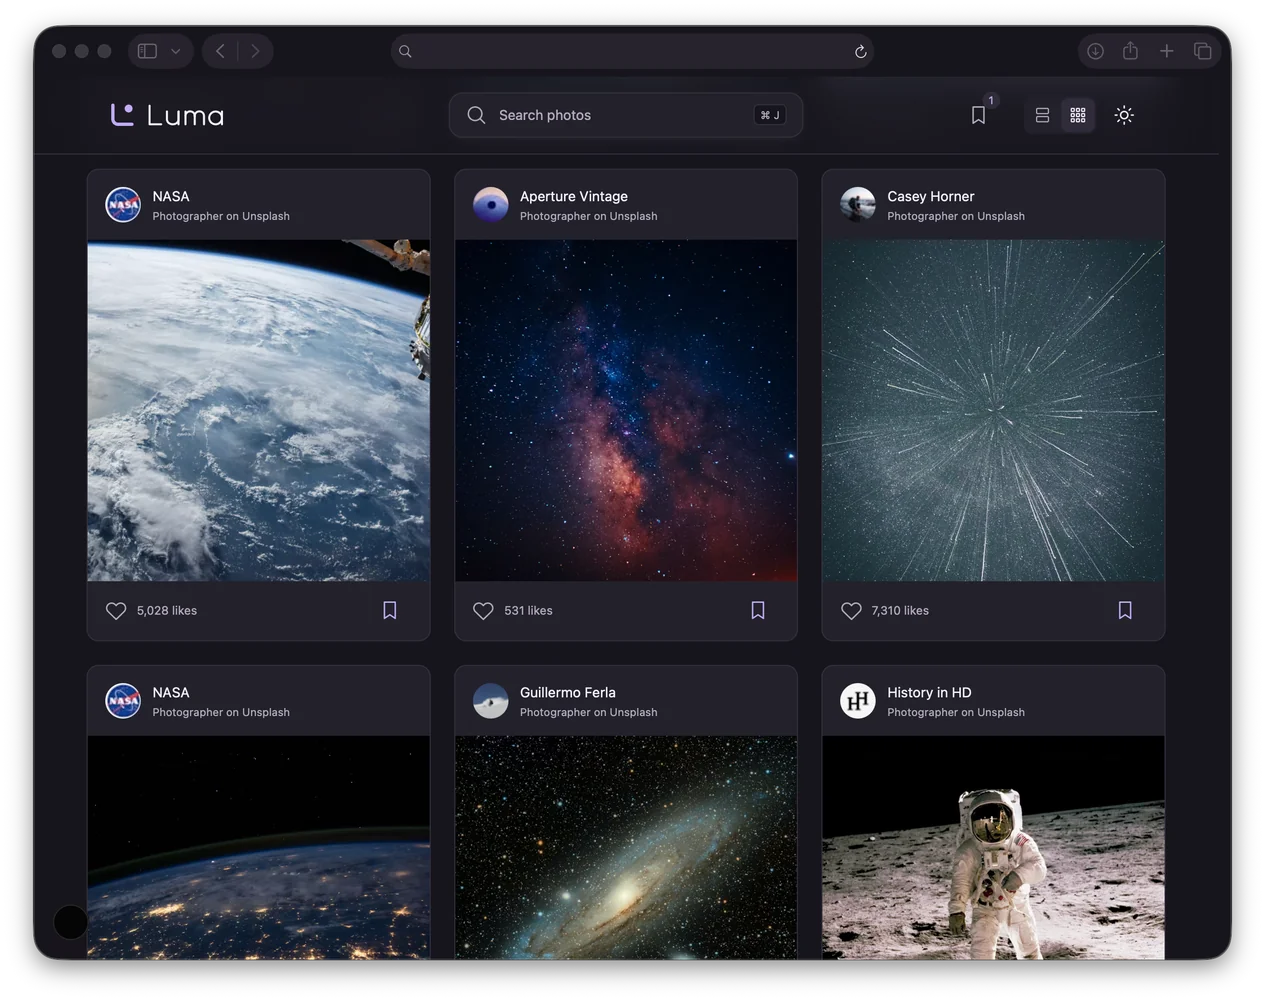The width and height of the screenshot is (1265, 1001).
Task: Like the Casey Horner photo
Action: 851,610
